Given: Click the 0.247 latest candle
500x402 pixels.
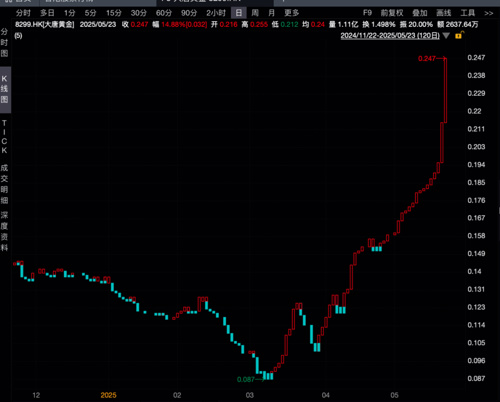Looking at the screenshot, I should (x=445, y=91).
